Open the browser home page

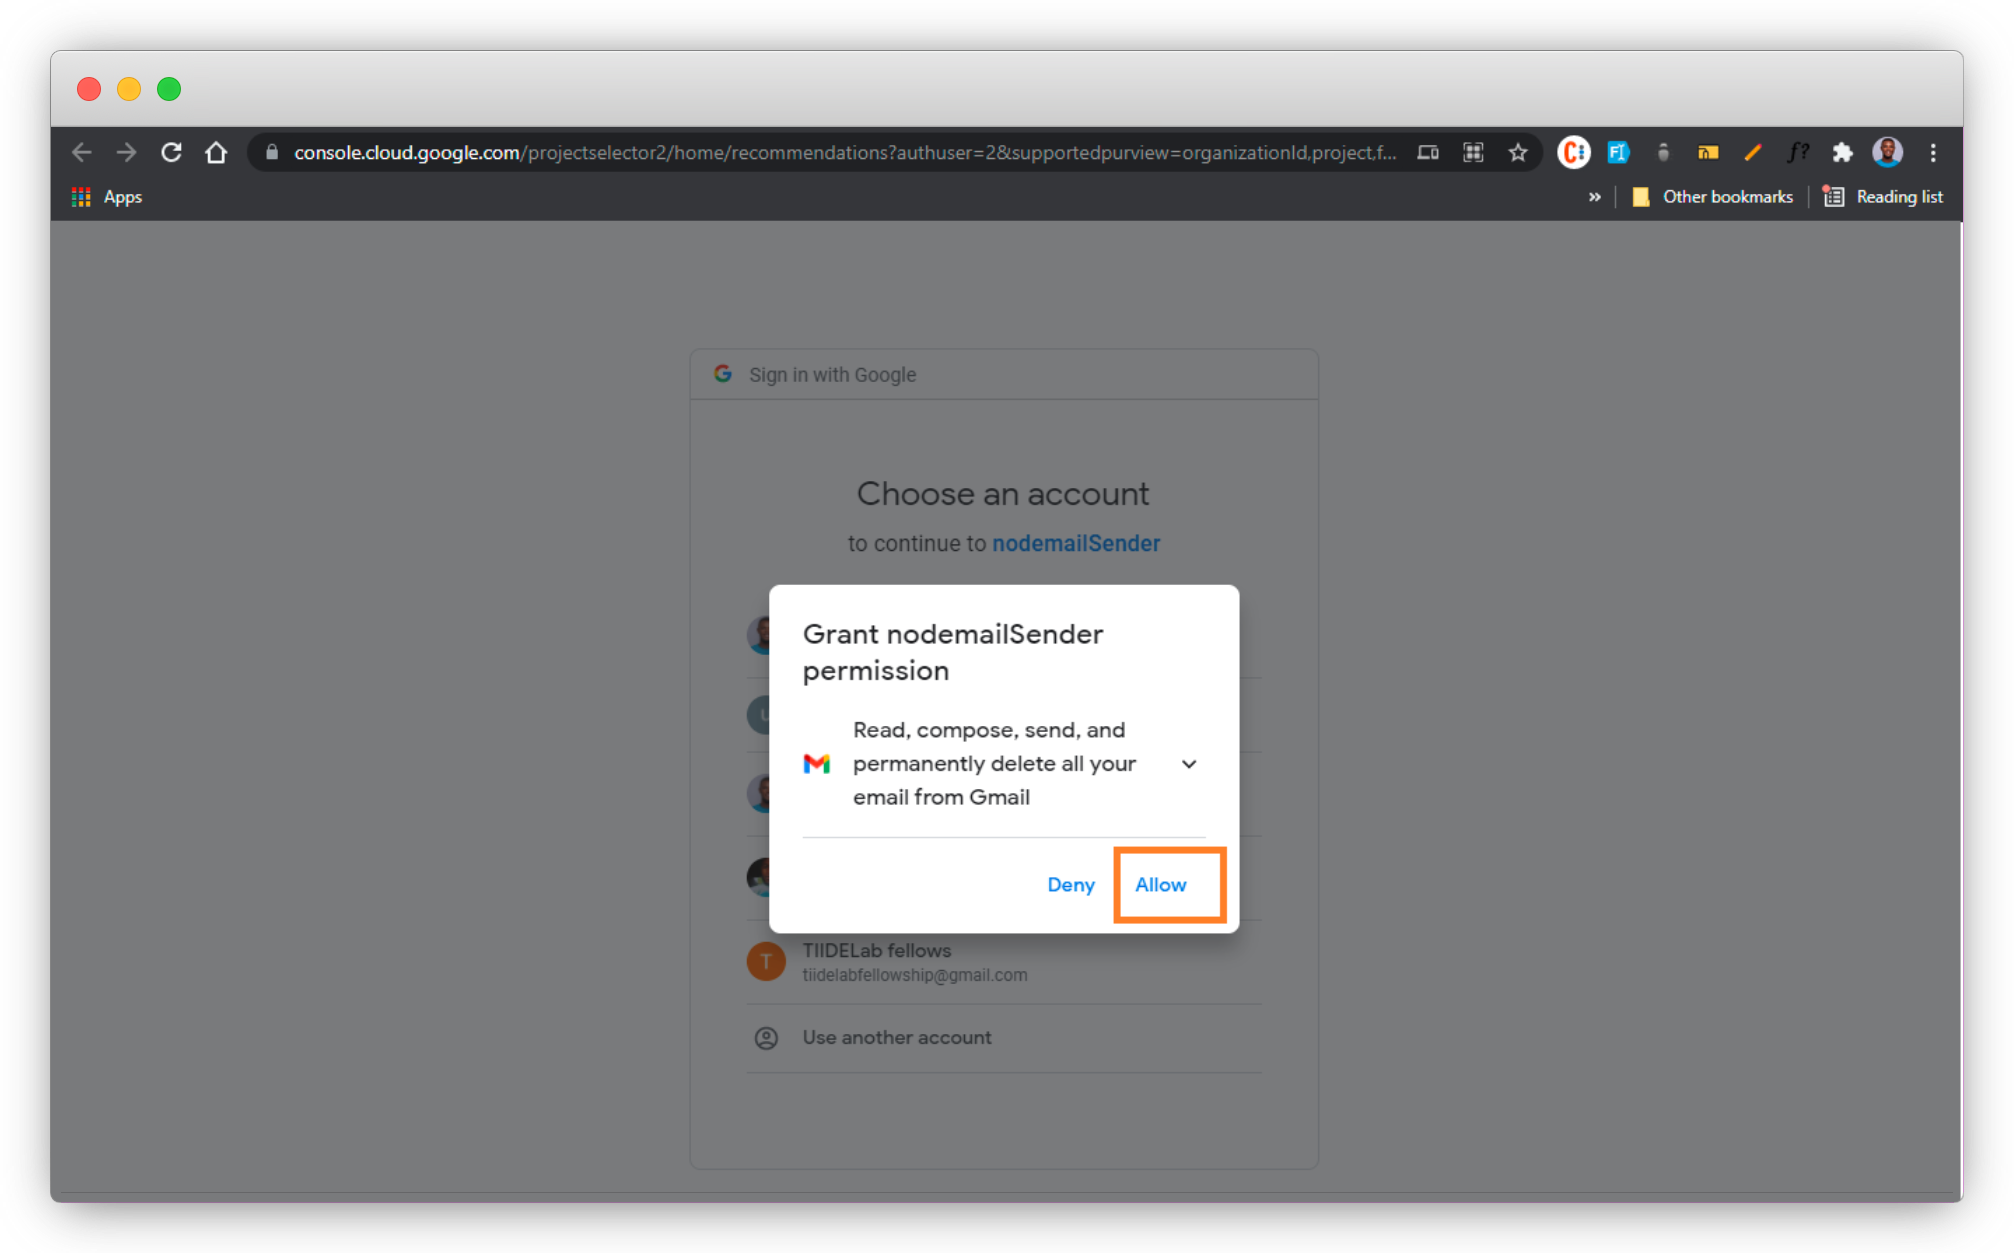[216, 152]
